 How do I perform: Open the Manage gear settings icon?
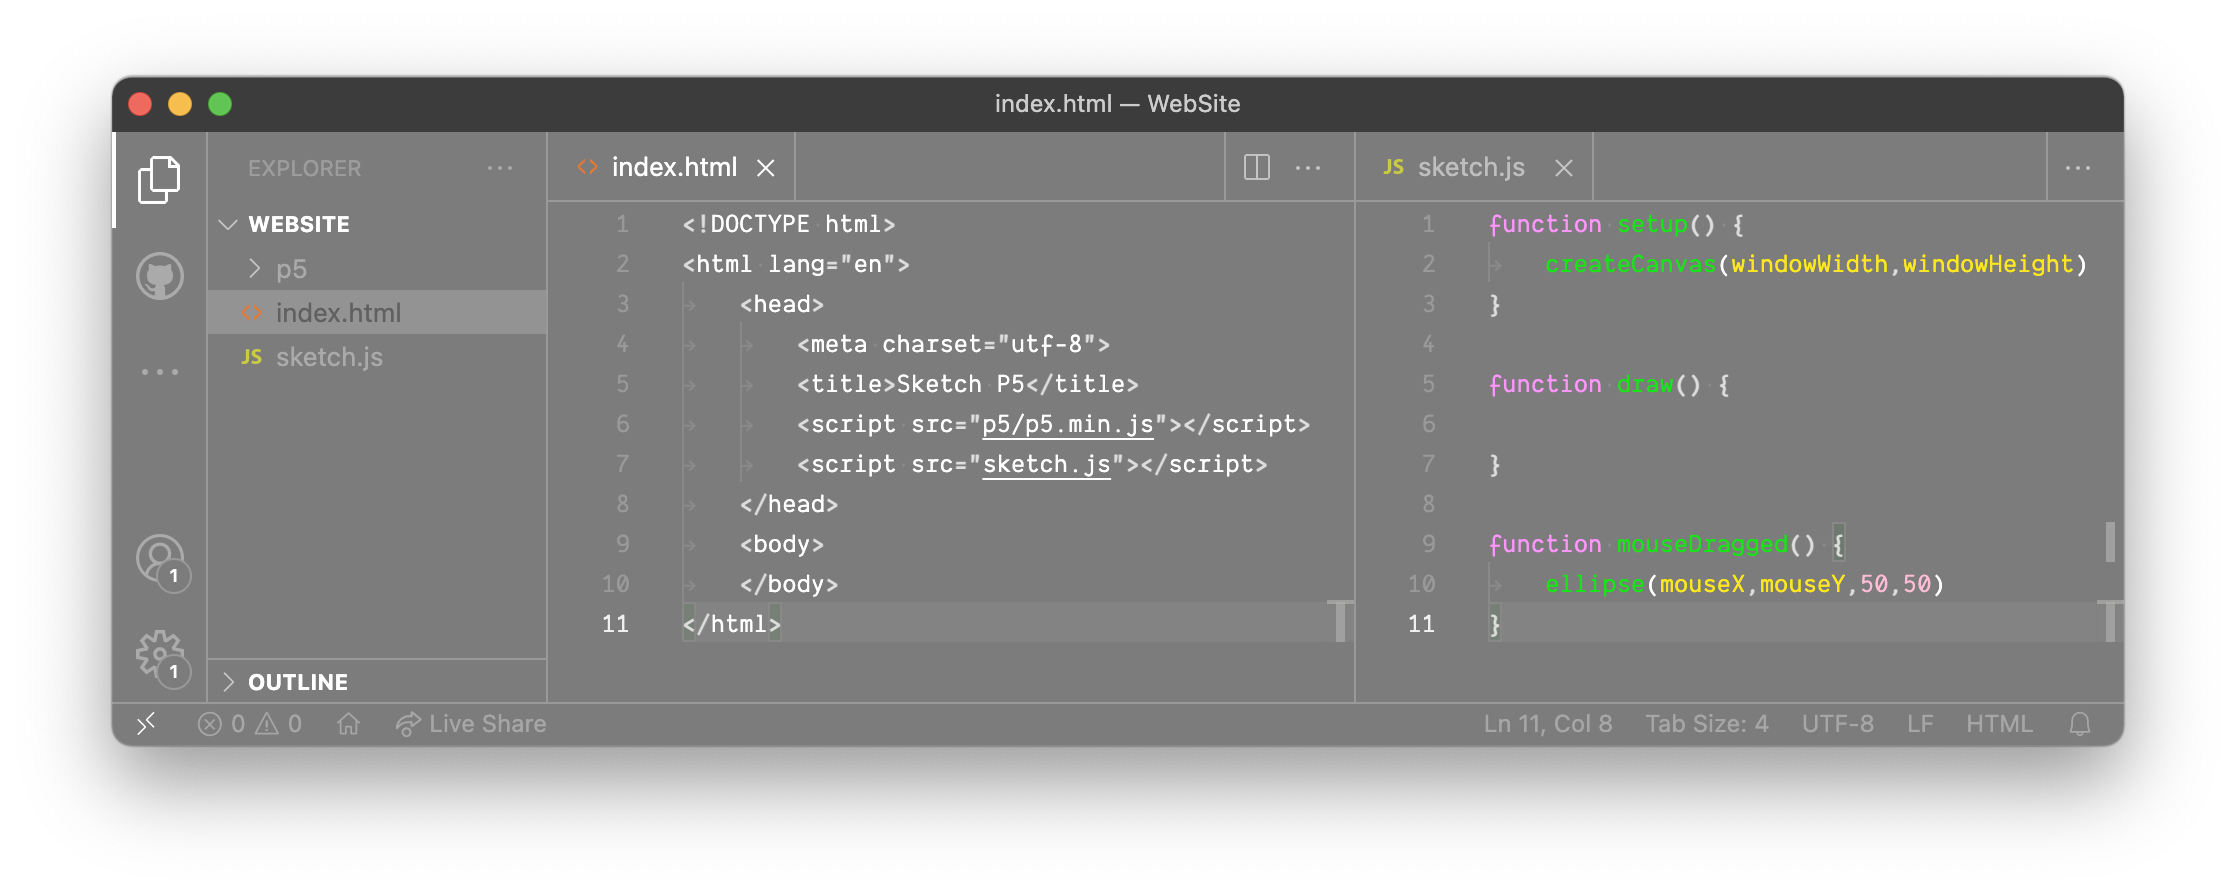[x=160, y=654]
